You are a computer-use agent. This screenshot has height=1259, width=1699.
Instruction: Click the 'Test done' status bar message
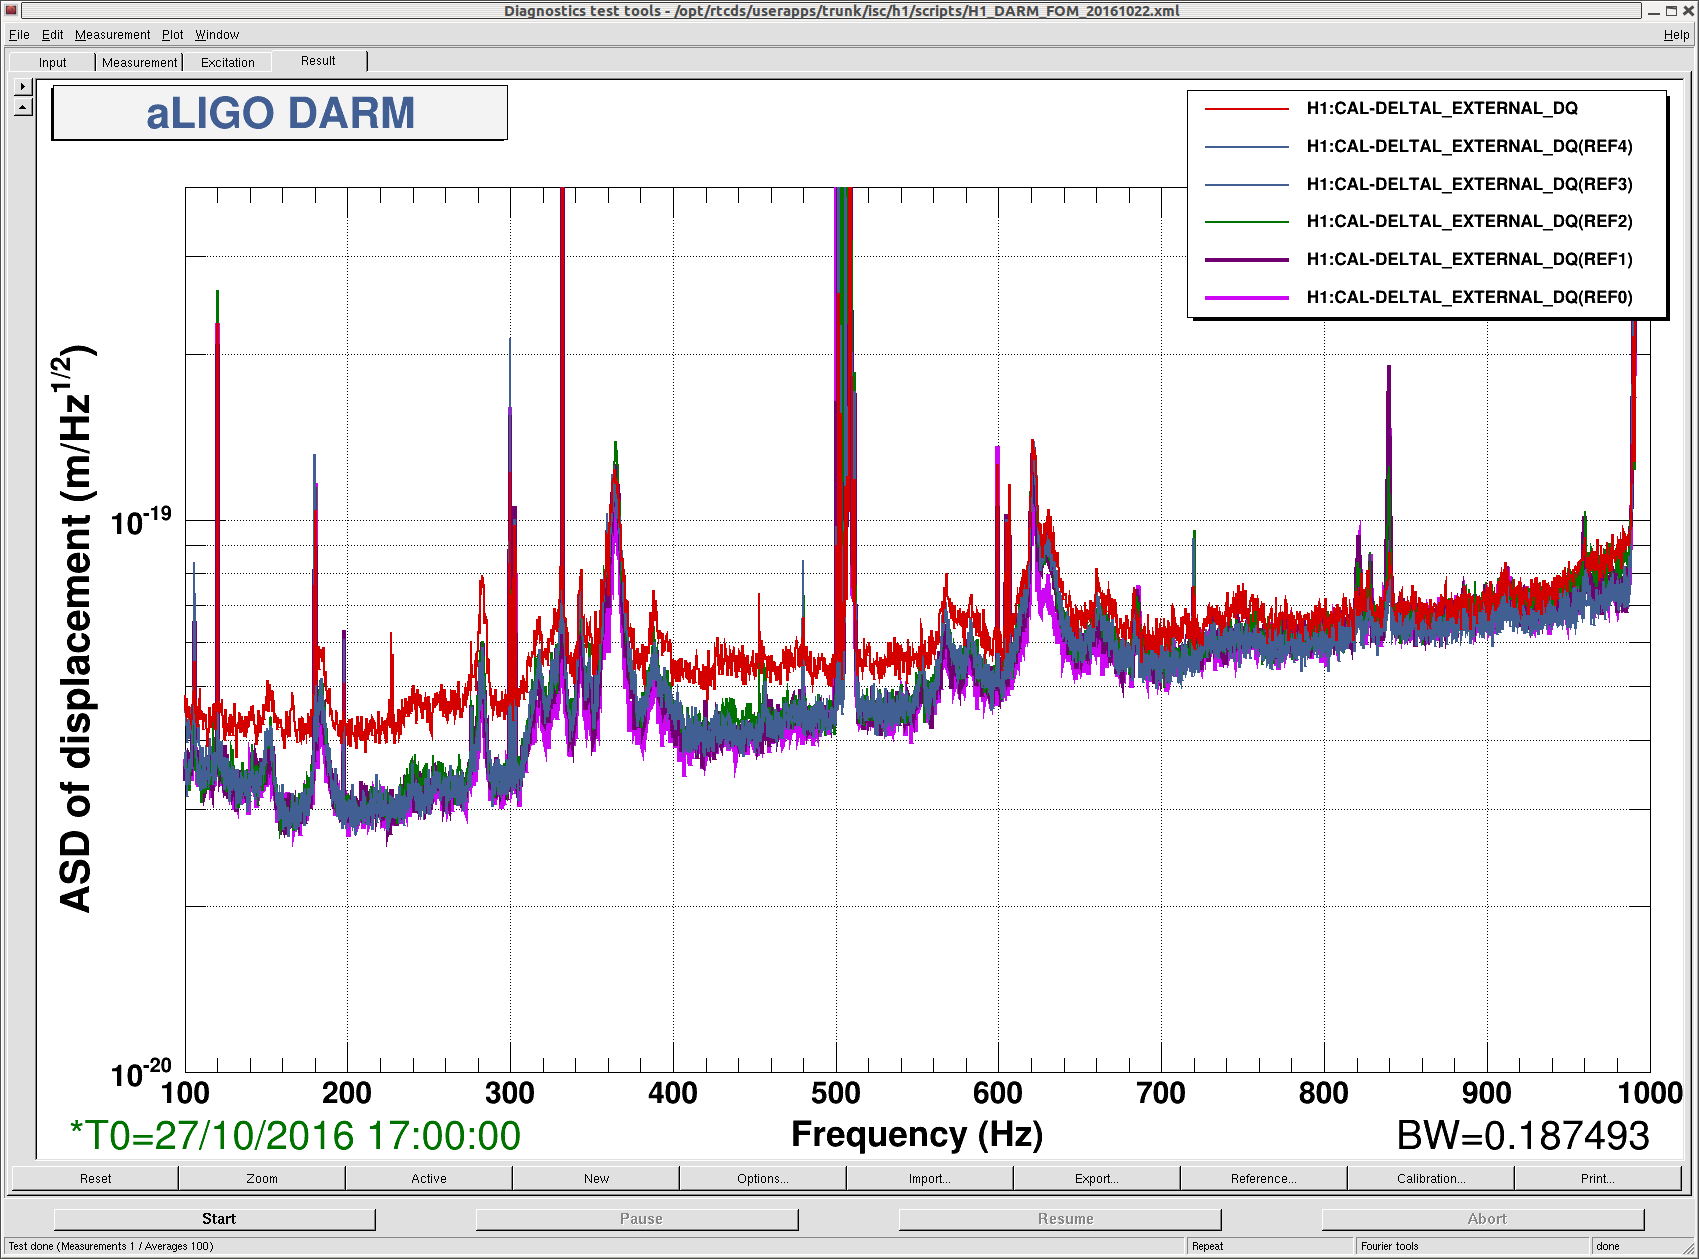point(111,1246)
